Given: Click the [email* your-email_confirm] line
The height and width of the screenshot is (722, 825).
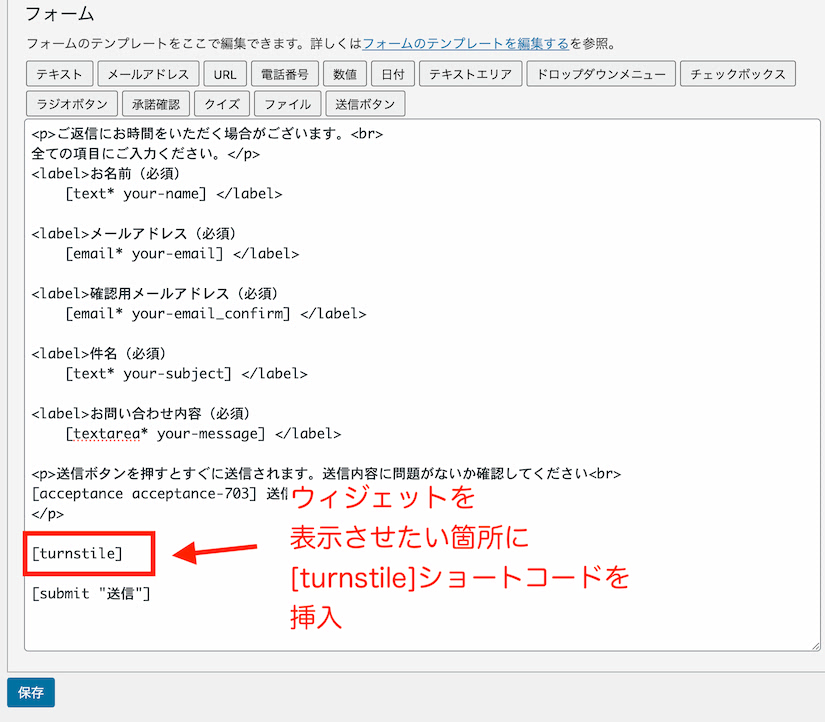Looking at the screenshot, I should [216, 314].
